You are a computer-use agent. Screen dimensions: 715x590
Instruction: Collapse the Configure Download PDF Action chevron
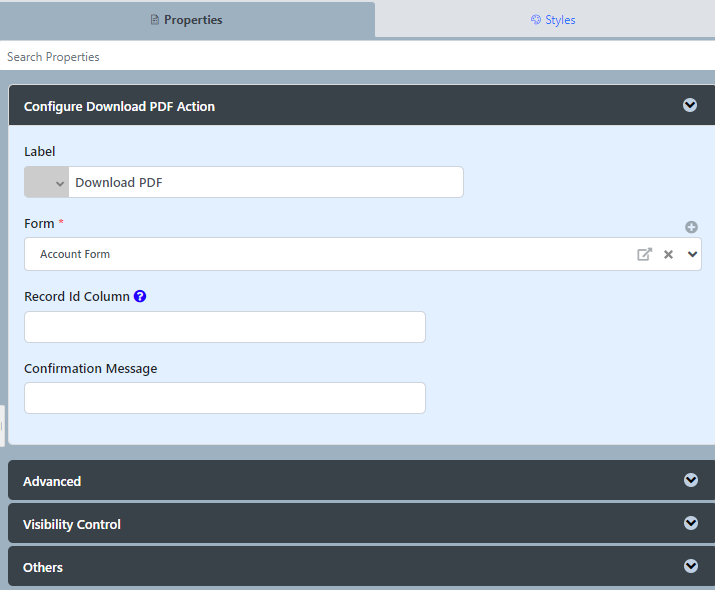click(690, 105)
